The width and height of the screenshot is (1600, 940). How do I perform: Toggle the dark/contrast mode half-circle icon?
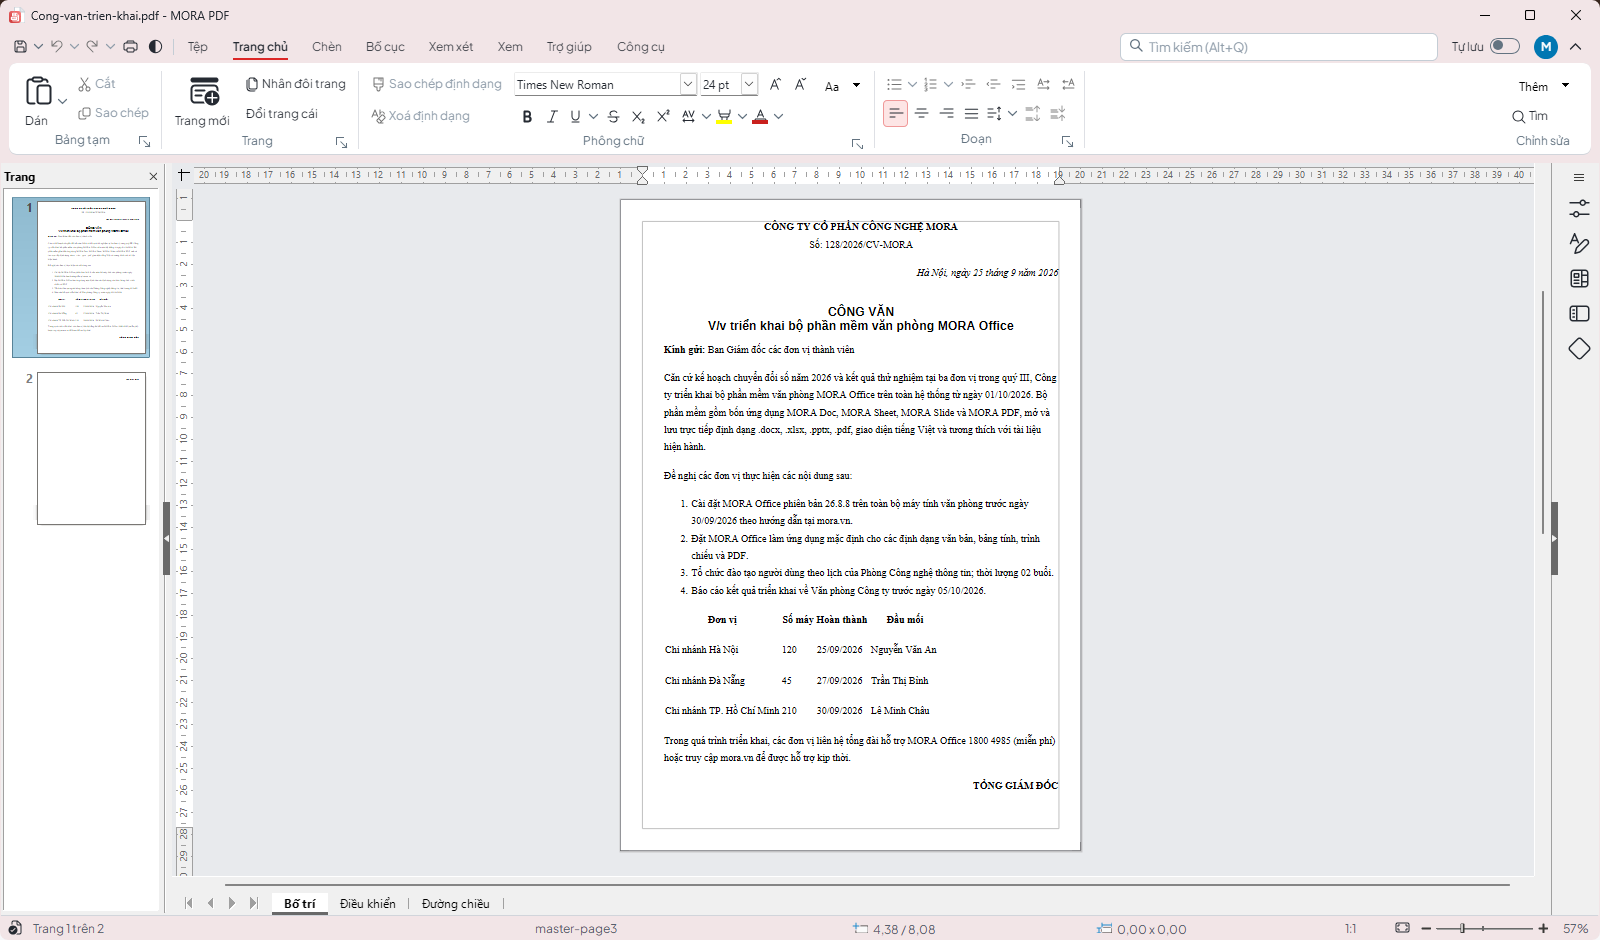156,47
